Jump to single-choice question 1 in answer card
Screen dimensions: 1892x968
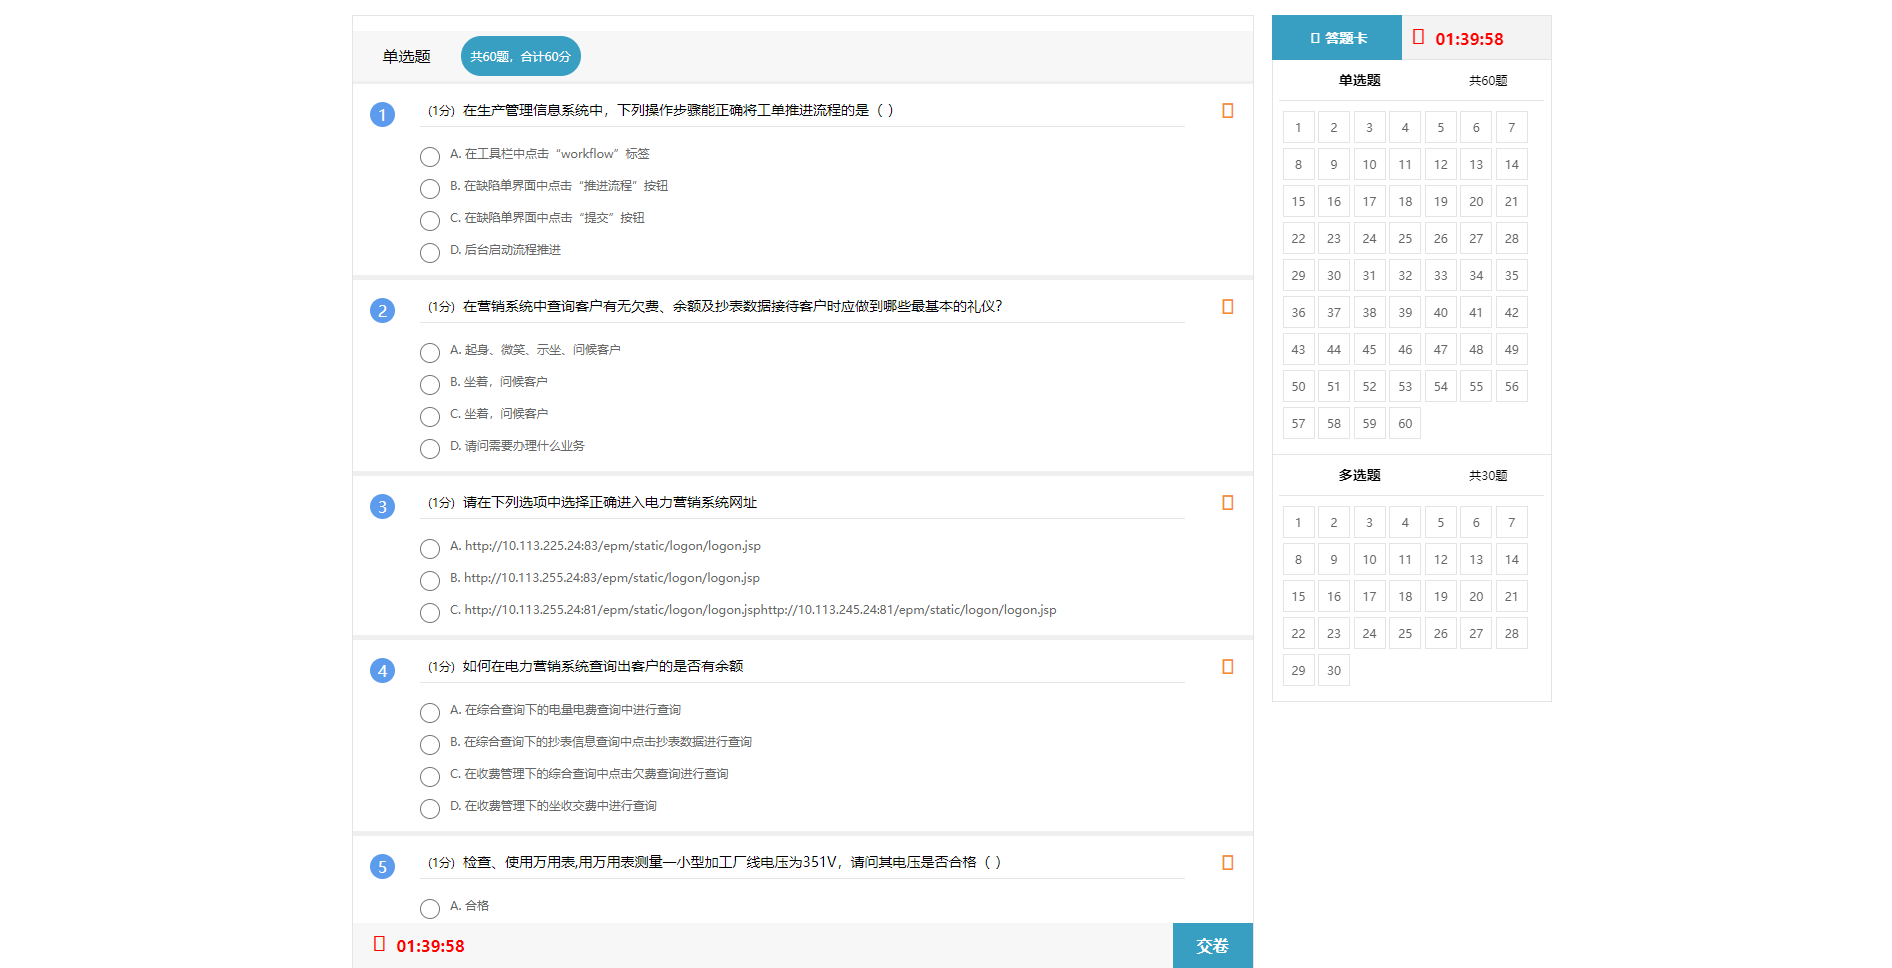pos(1298,127)
